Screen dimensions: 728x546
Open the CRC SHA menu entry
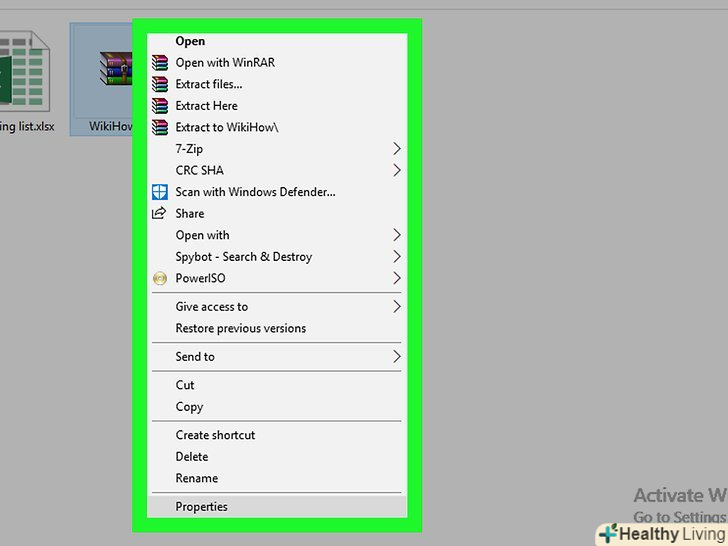277,170
